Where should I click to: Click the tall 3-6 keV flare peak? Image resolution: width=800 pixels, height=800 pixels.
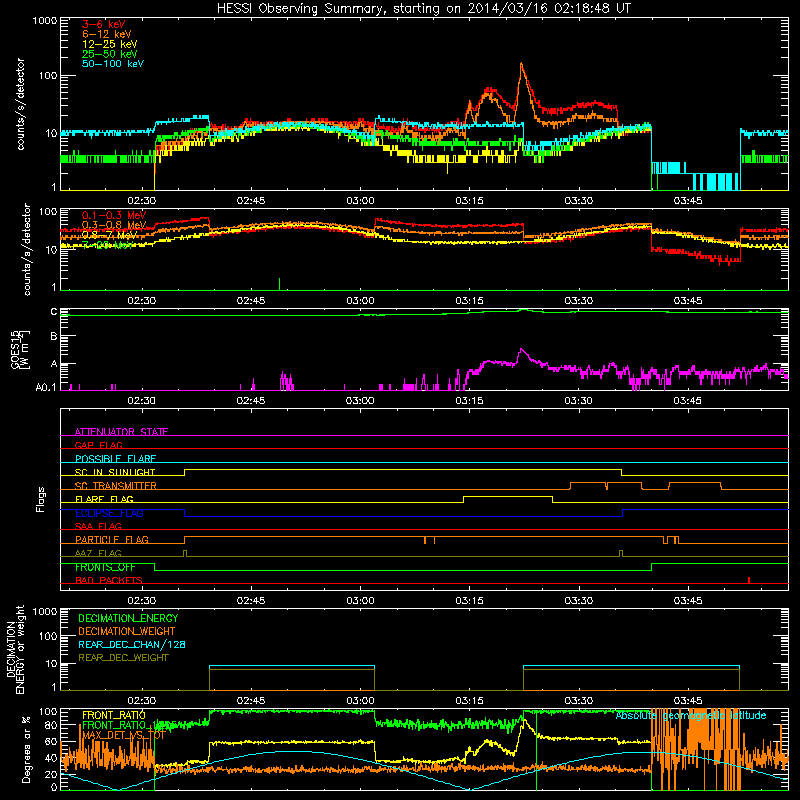[x=521, y=65]
